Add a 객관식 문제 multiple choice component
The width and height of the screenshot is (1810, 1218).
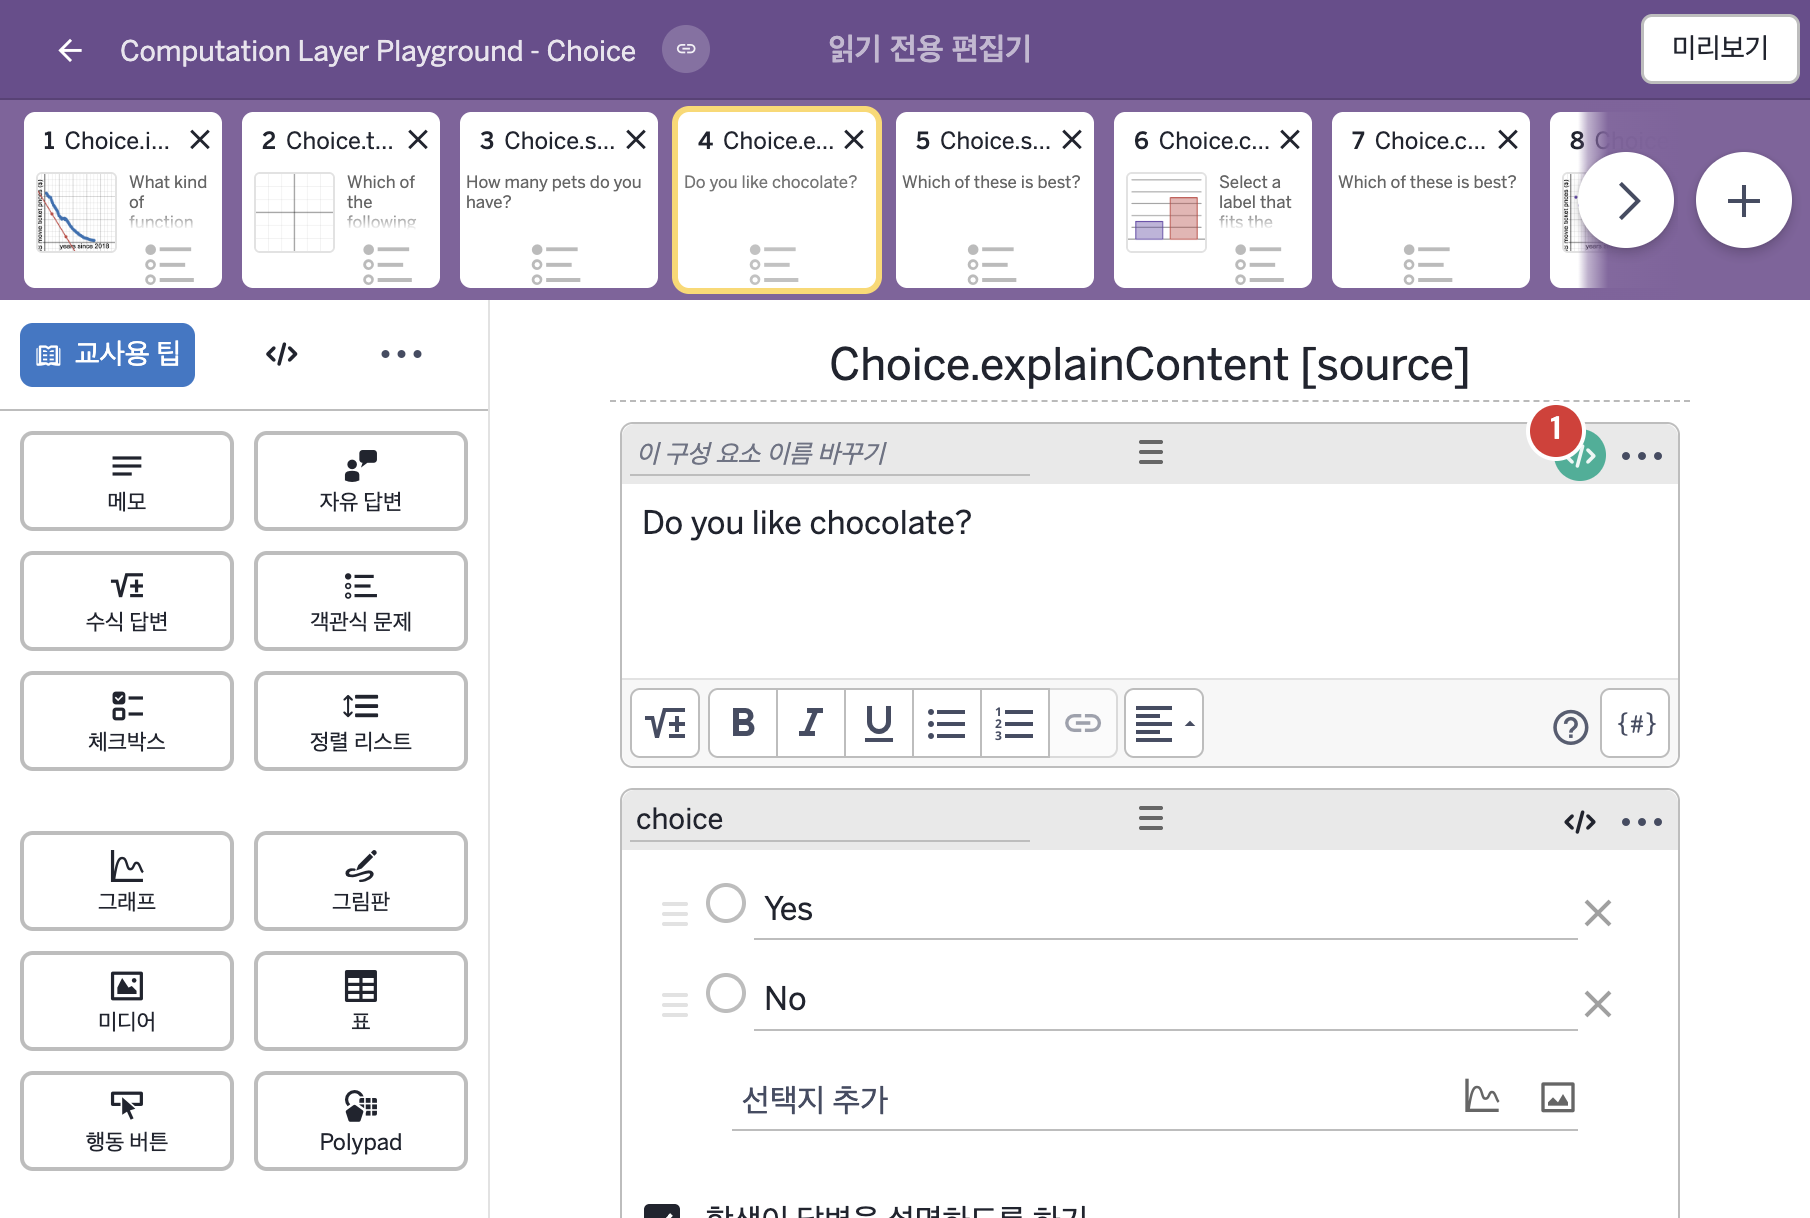click(x=361, y=601)
